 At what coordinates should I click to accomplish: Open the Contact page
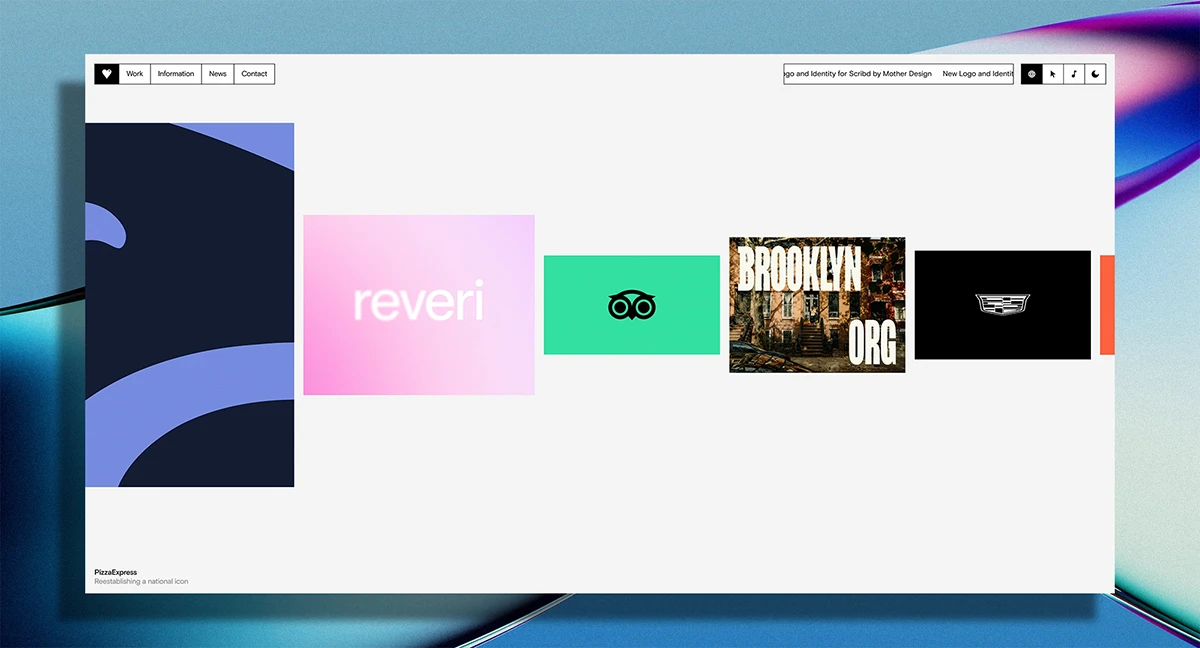pos(255,74)
